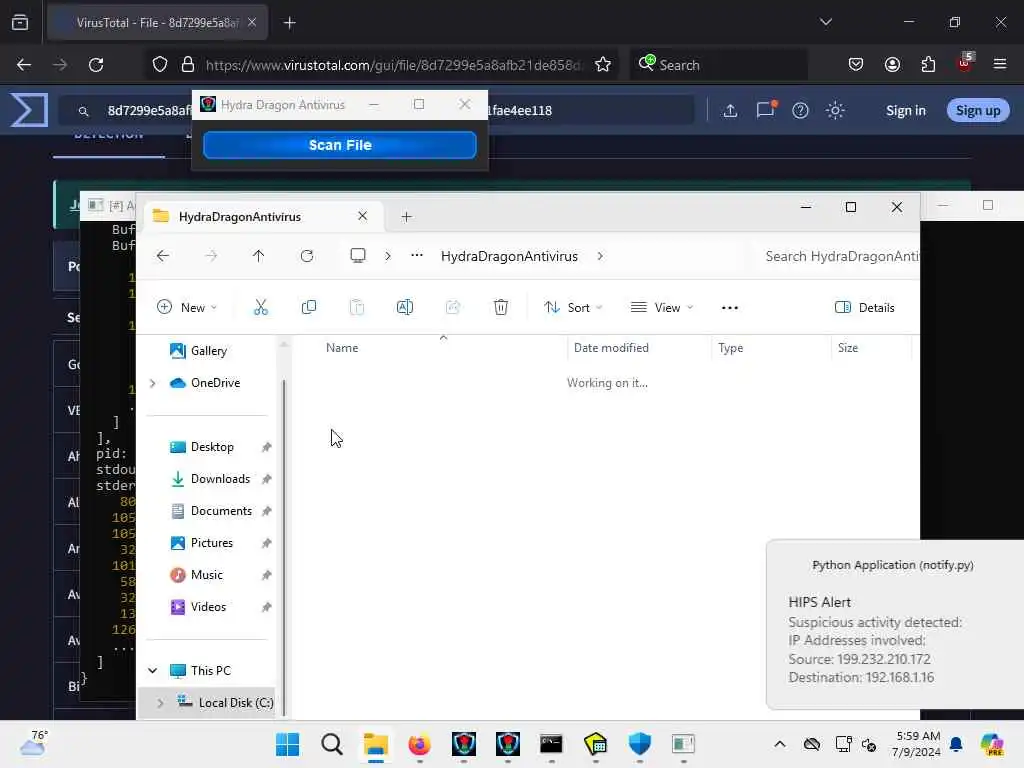Open Gallery in navigation pane
This screenshot has height=768, width=1024.
point(208,351)
